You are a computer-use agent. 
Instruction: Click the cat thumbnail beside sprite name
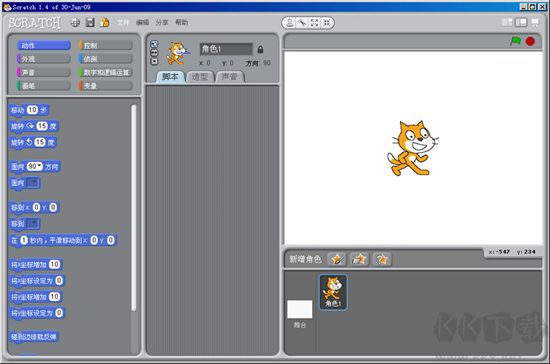coord(177,53)
